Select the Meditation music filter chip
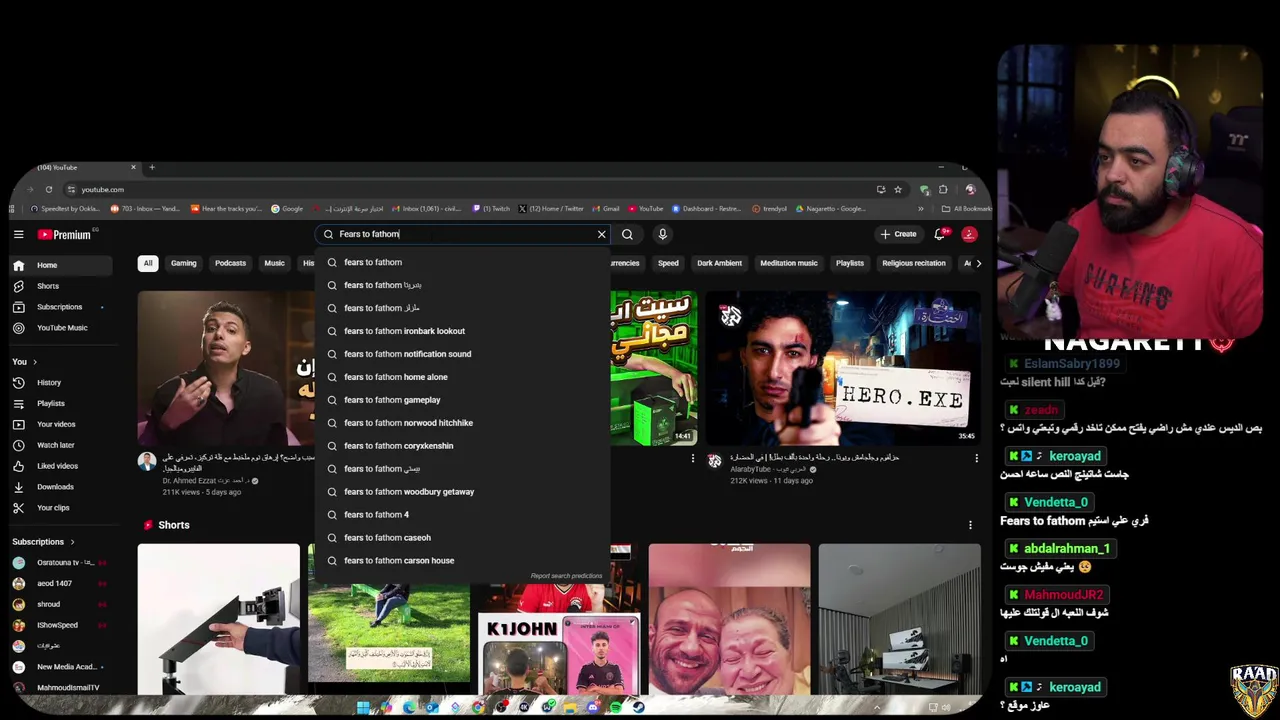 click(x=788, y=263)
